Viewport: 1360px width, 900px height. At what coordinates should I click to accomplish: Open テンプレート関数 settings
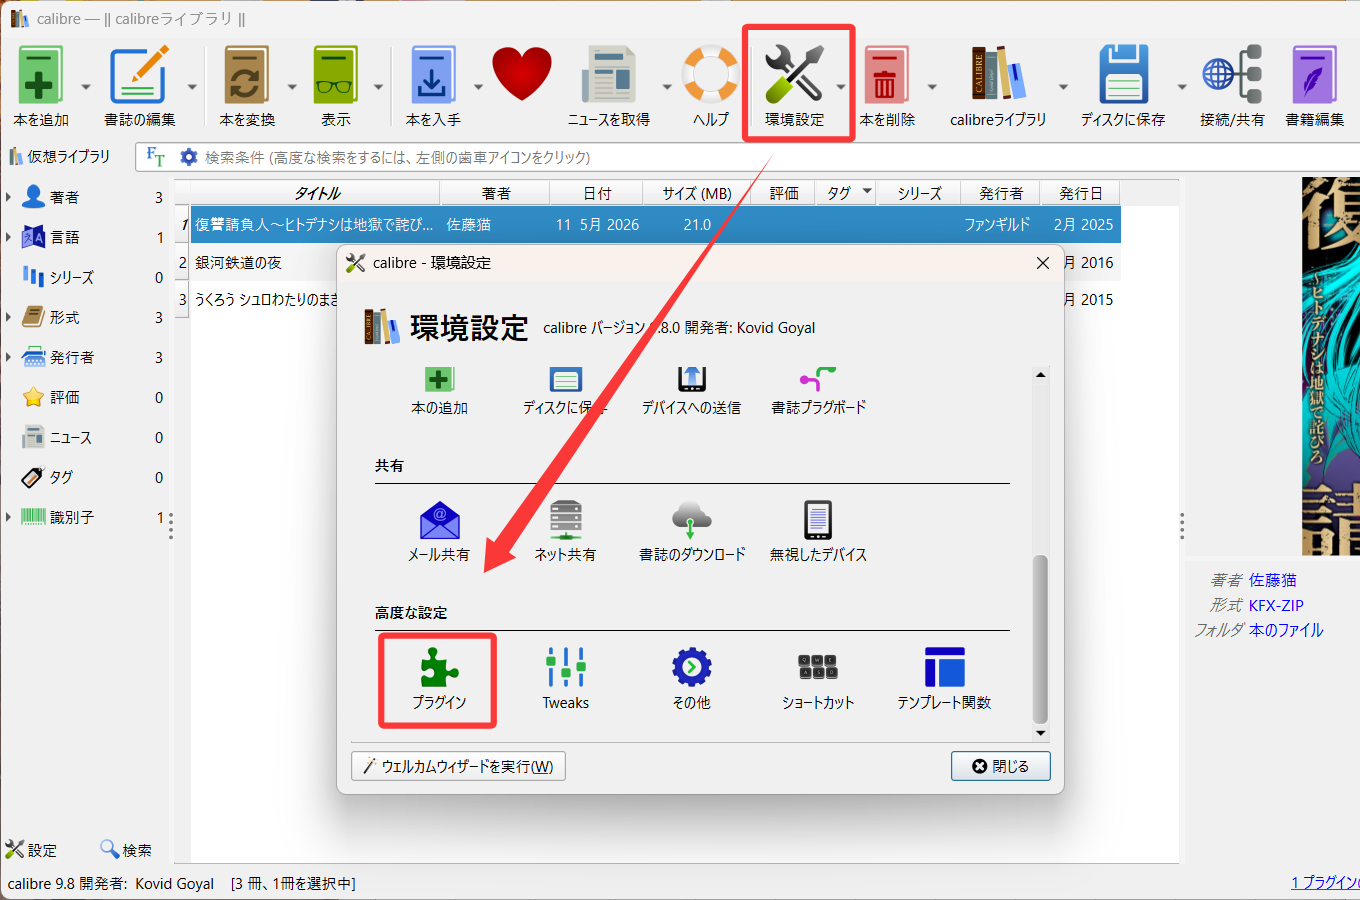click(944, 679)
